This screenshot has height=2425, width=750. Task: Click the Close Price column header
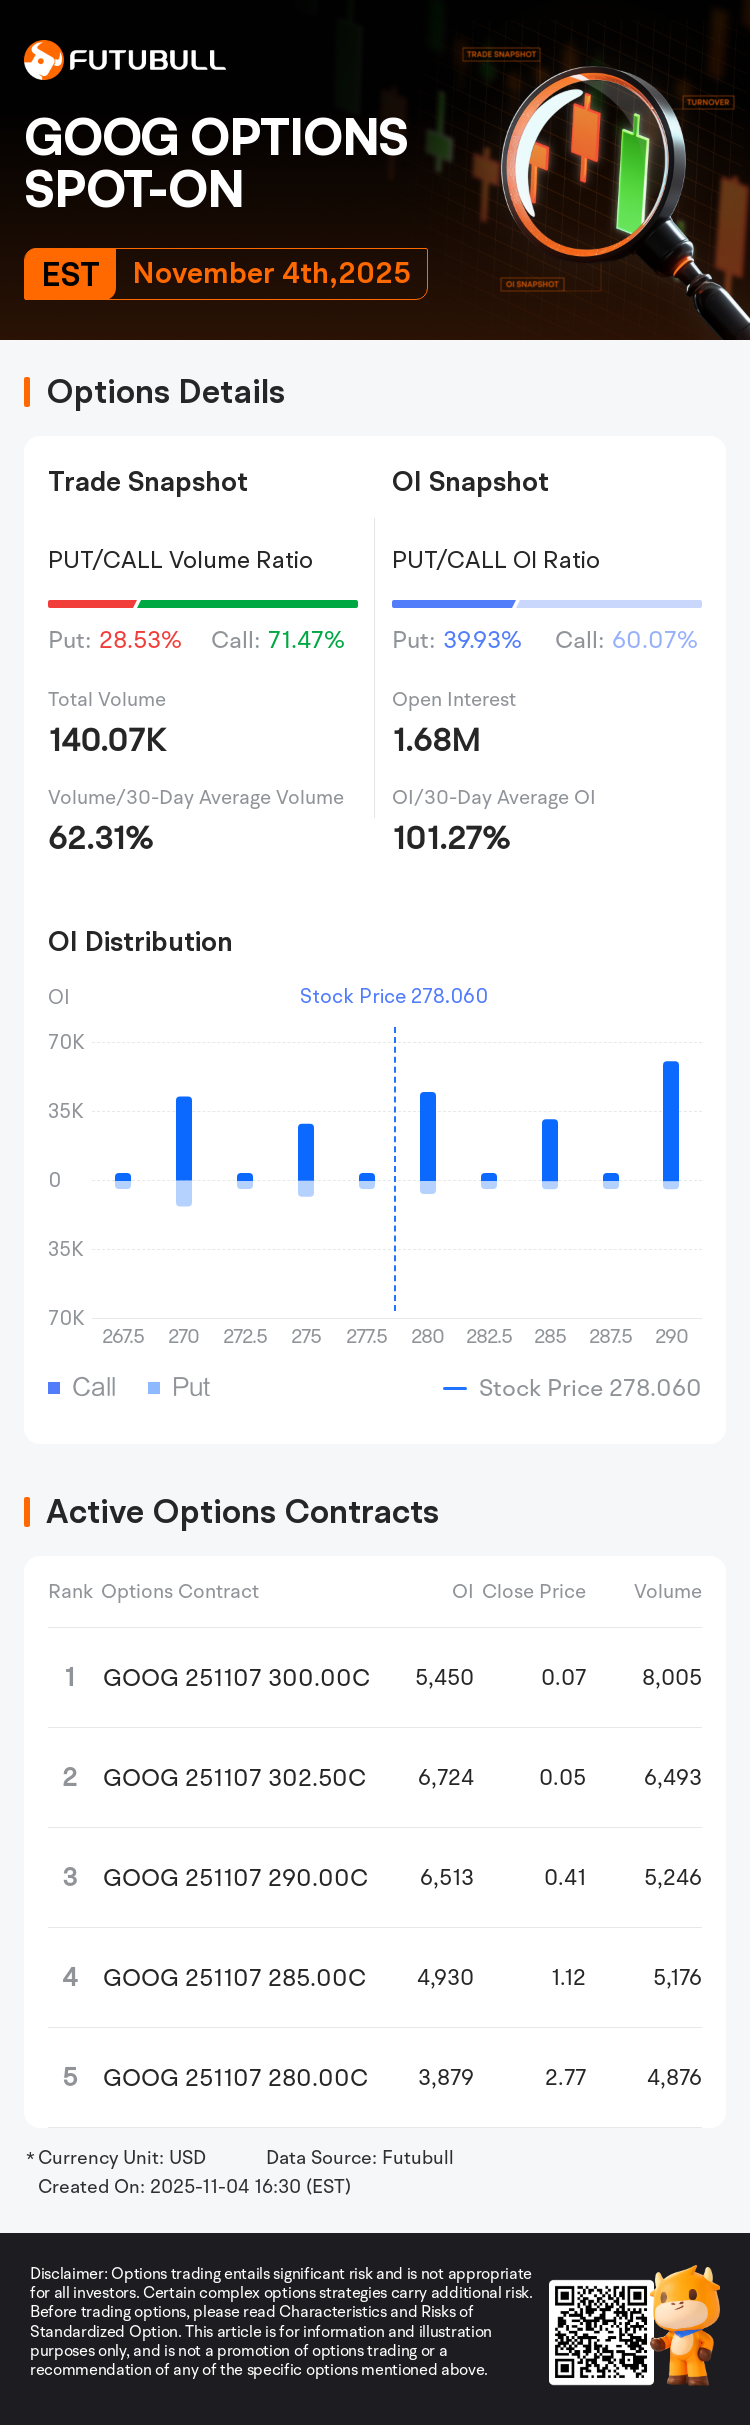534,1591
